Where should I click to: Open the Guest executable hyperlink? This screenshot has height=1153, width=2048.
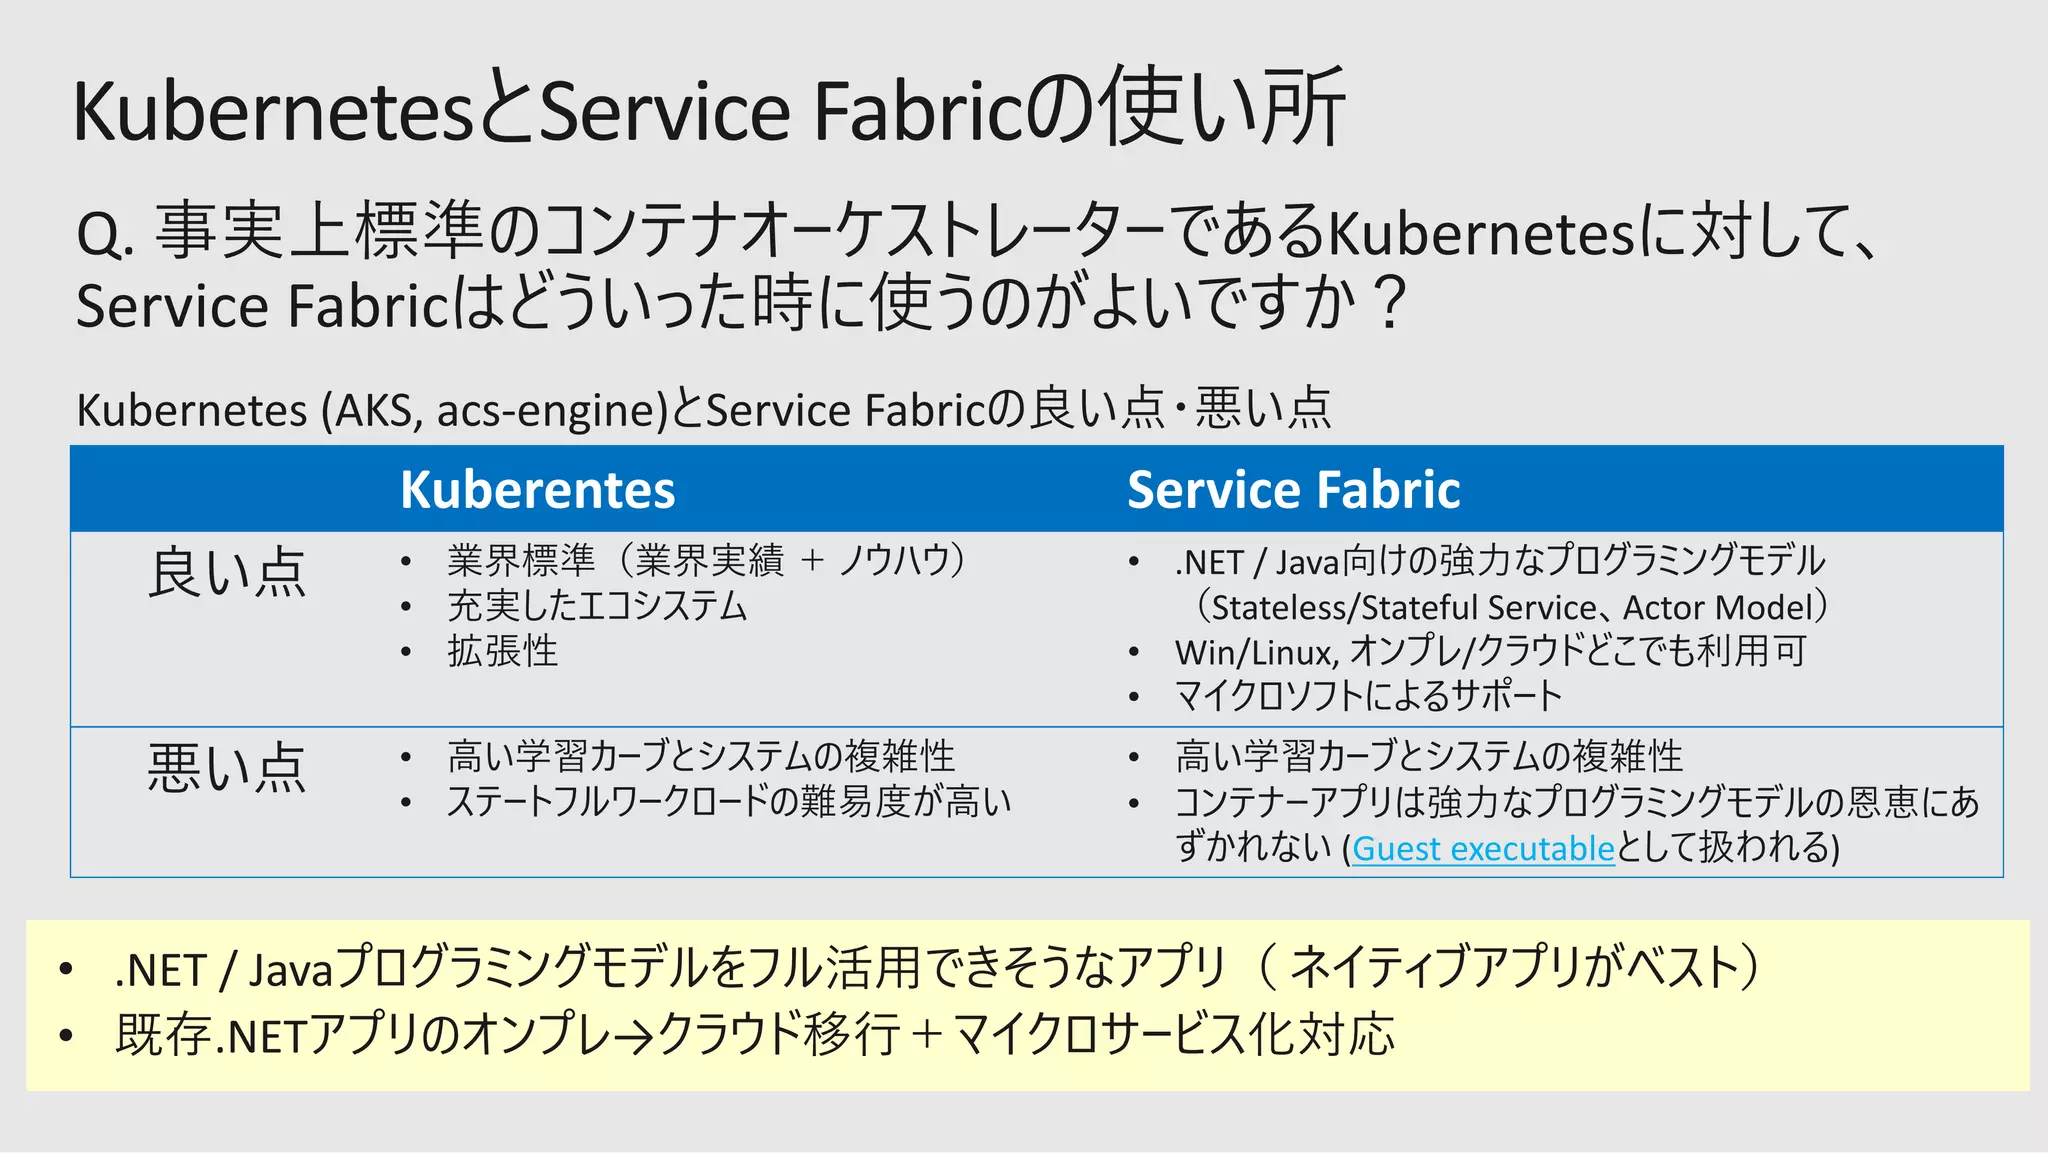pos(1483,849)
